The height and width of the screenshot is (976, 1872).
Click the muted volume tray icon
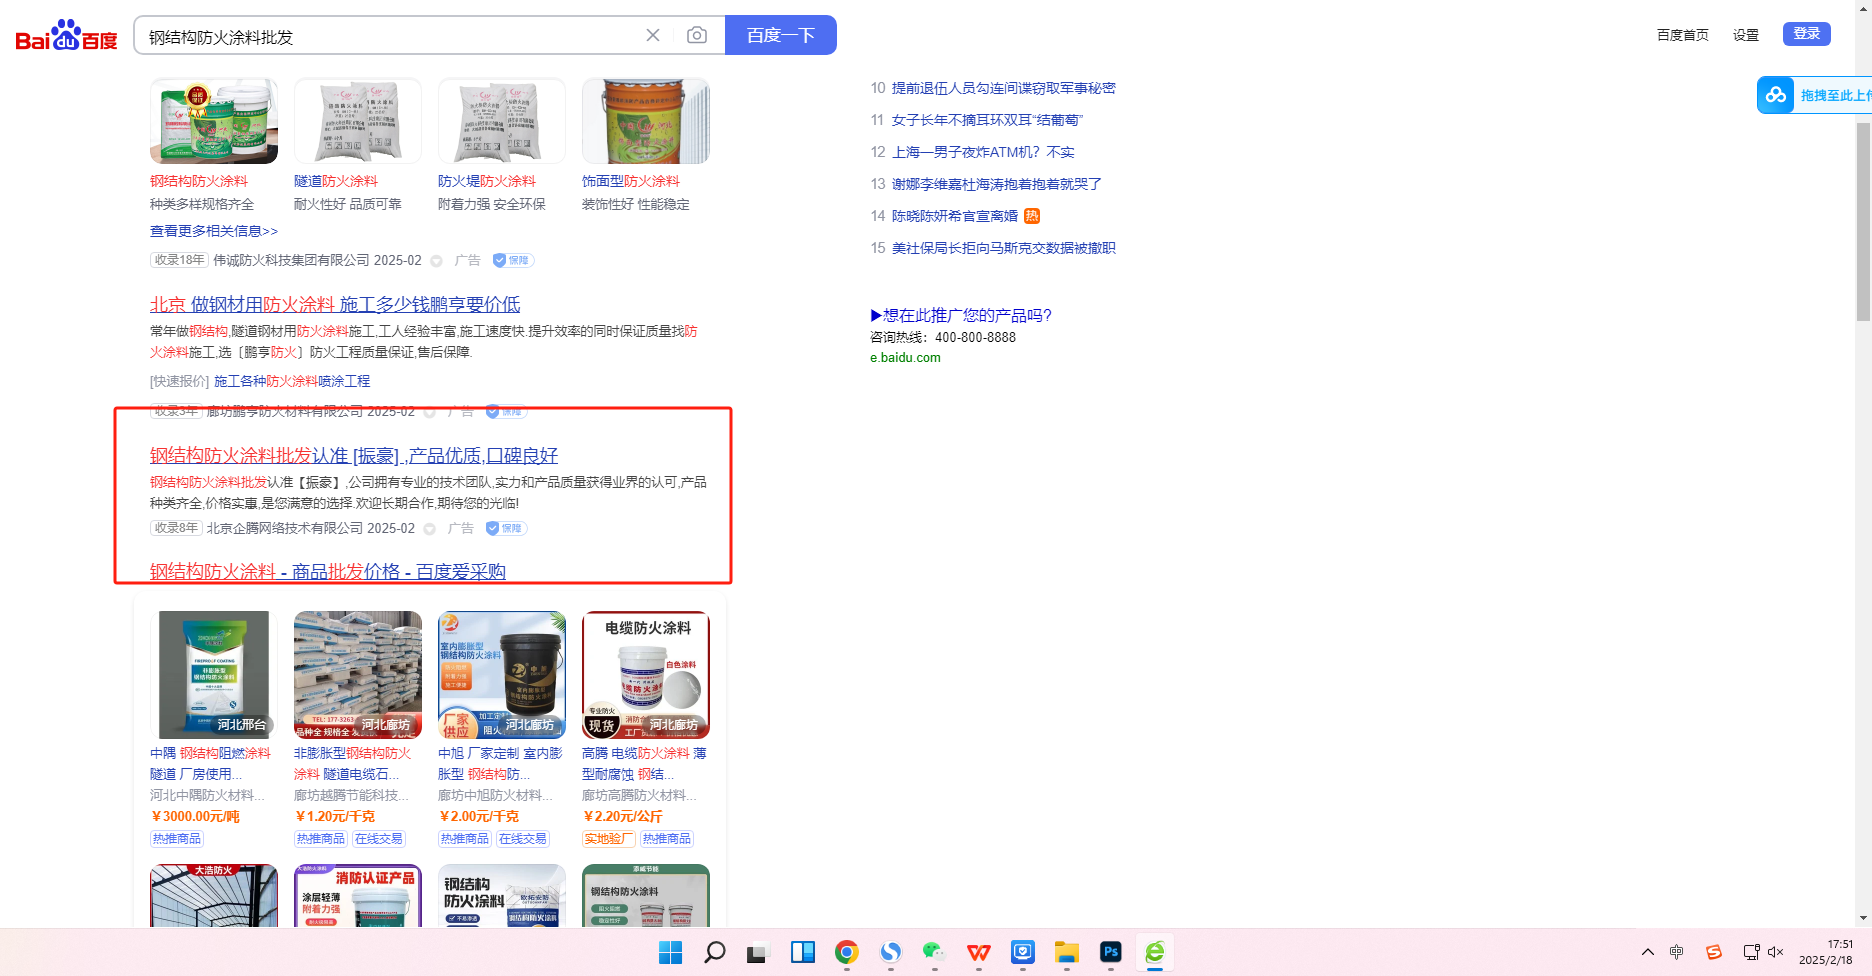coord(1776,952)
